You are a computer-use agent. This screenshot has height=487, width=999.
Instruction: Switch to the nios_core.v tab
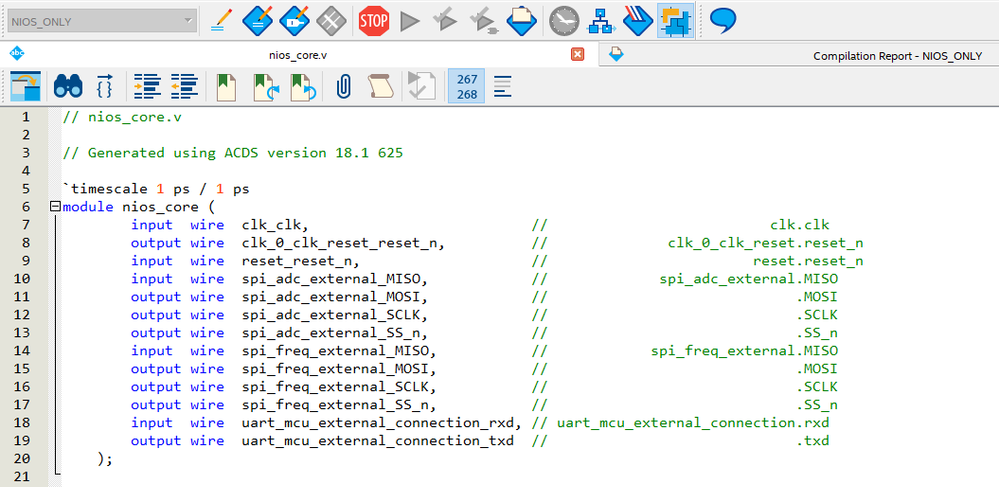298,55
